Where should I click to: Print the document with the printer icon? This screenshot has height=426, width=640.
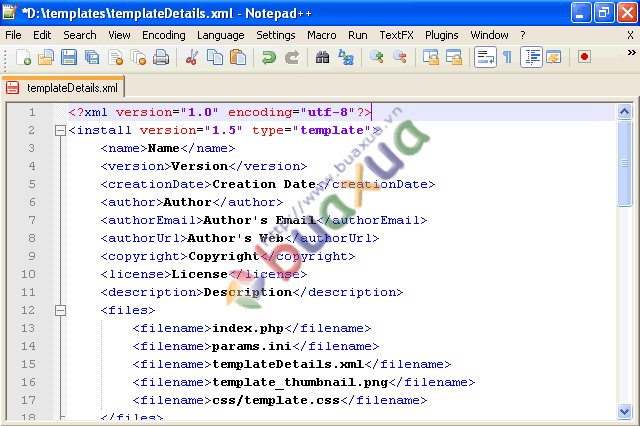(161, 57)
